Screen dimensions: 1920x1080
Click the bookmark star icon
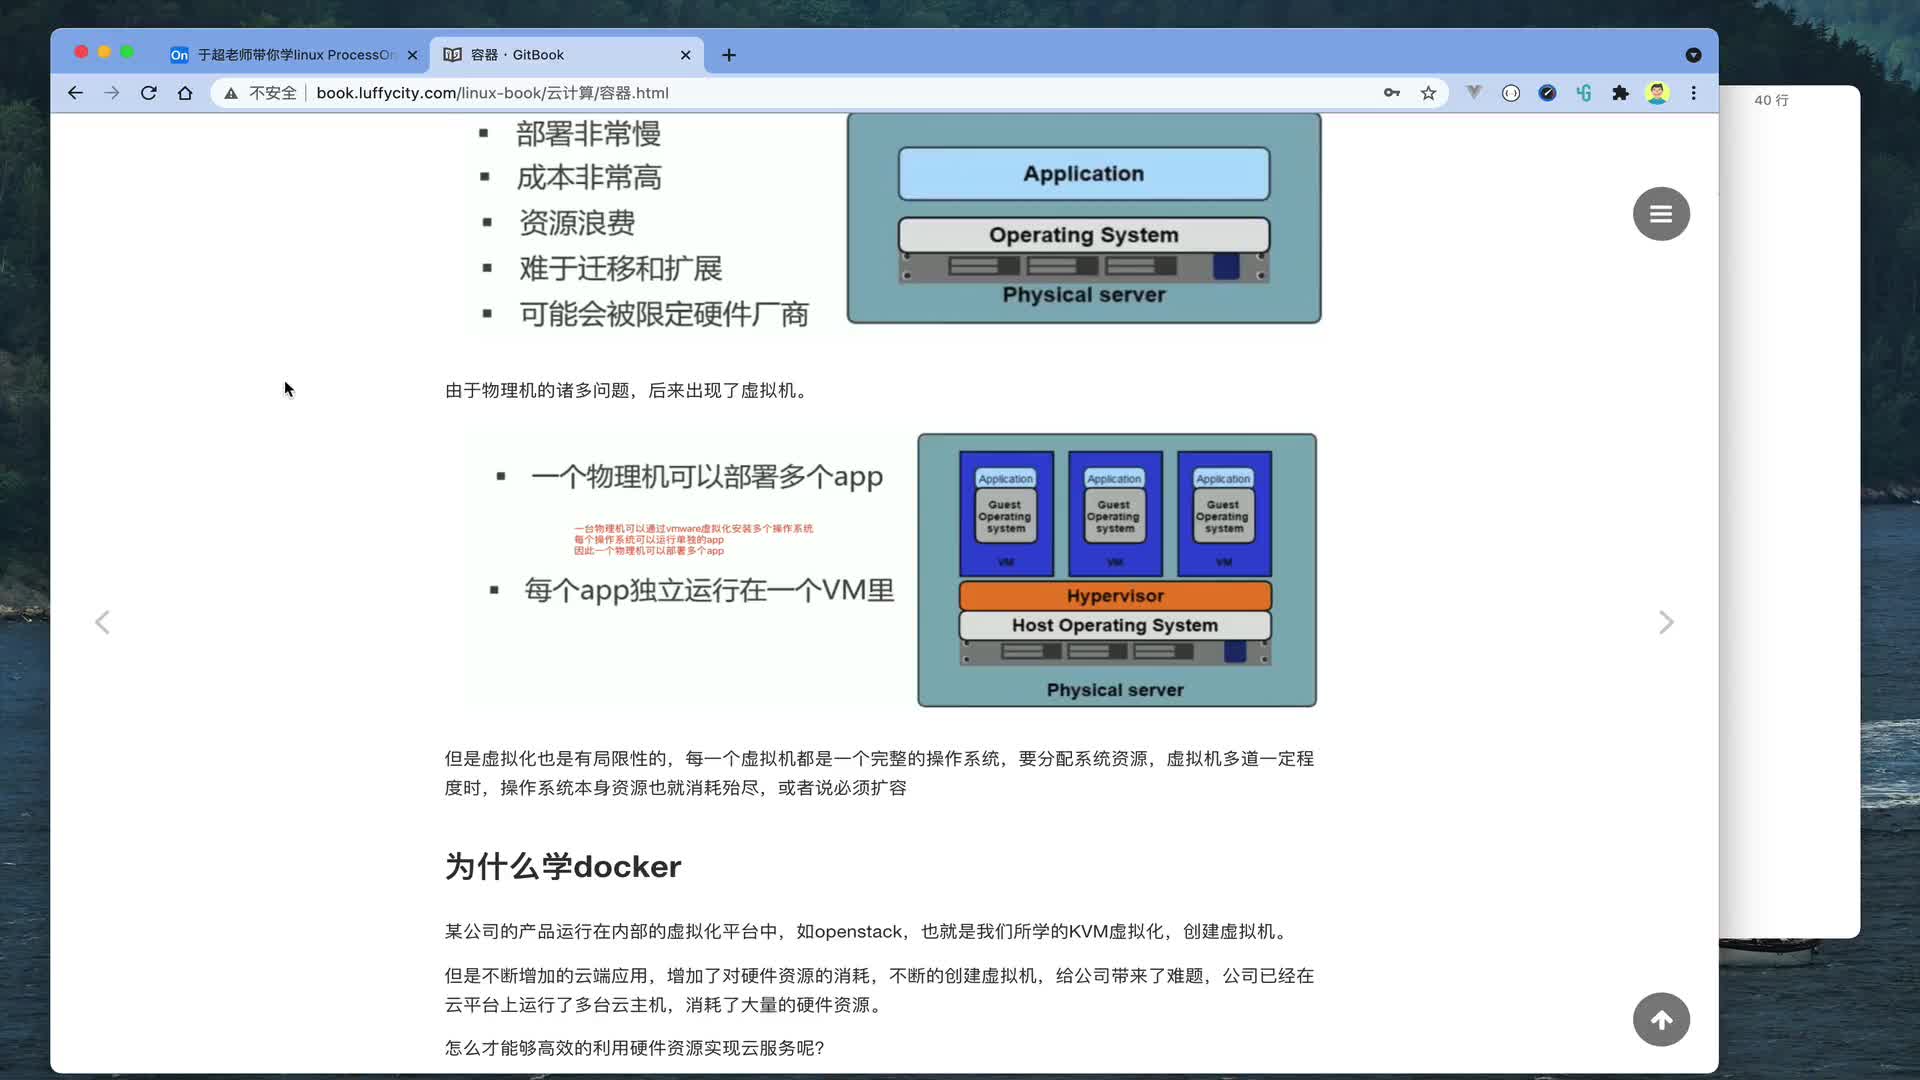coord(1428,92)
